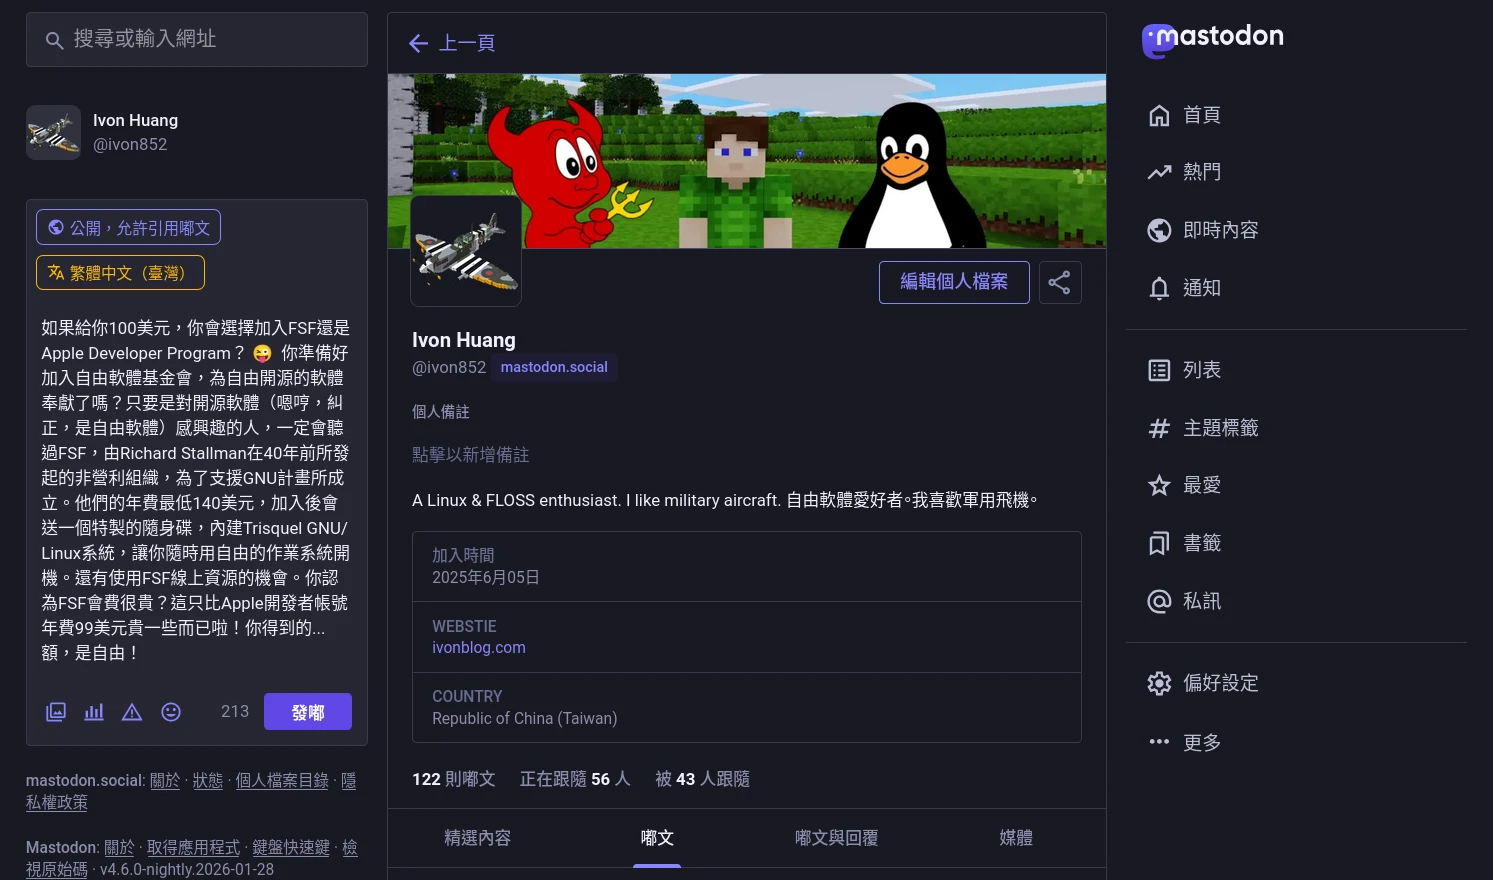Switch to the 媒體 tab
The height and width of the screenshot is (880, 1494).
(x=1016, y=838)
